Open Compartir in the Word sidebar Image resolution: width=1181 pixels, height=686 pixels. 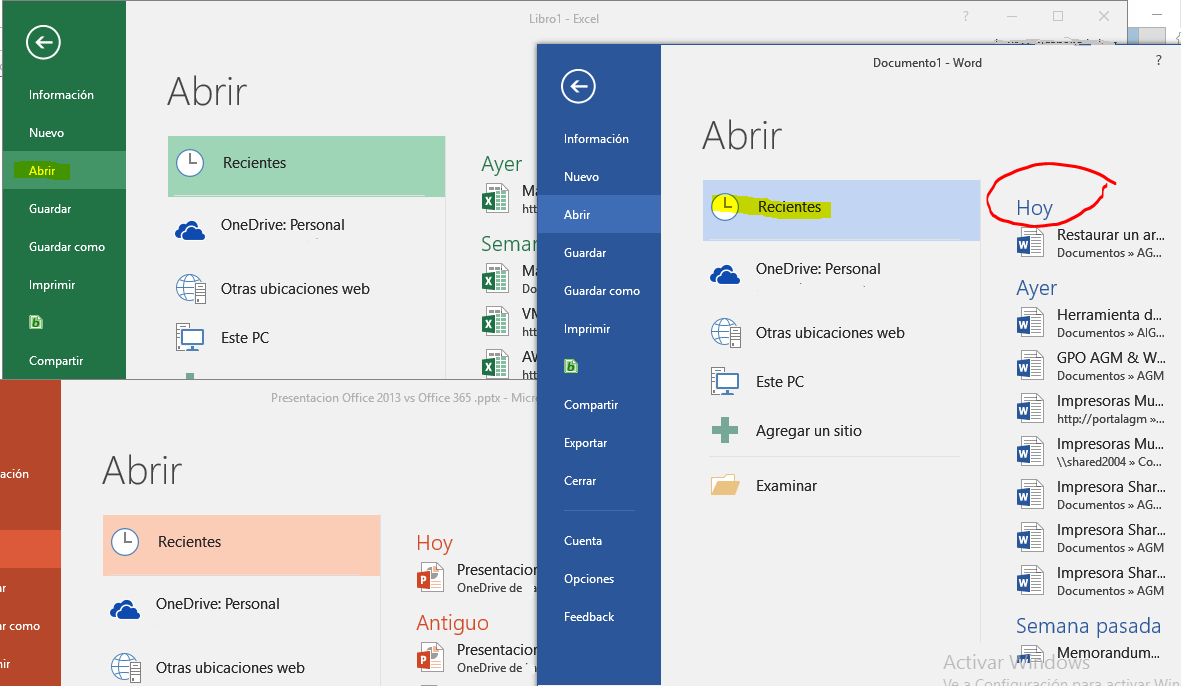click(x=590, y=405)
